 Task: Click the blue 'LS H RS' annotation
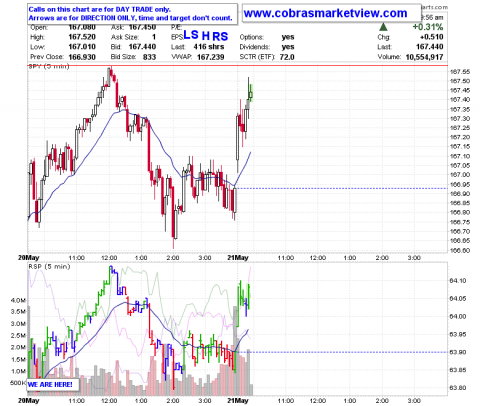click(206, 35)
